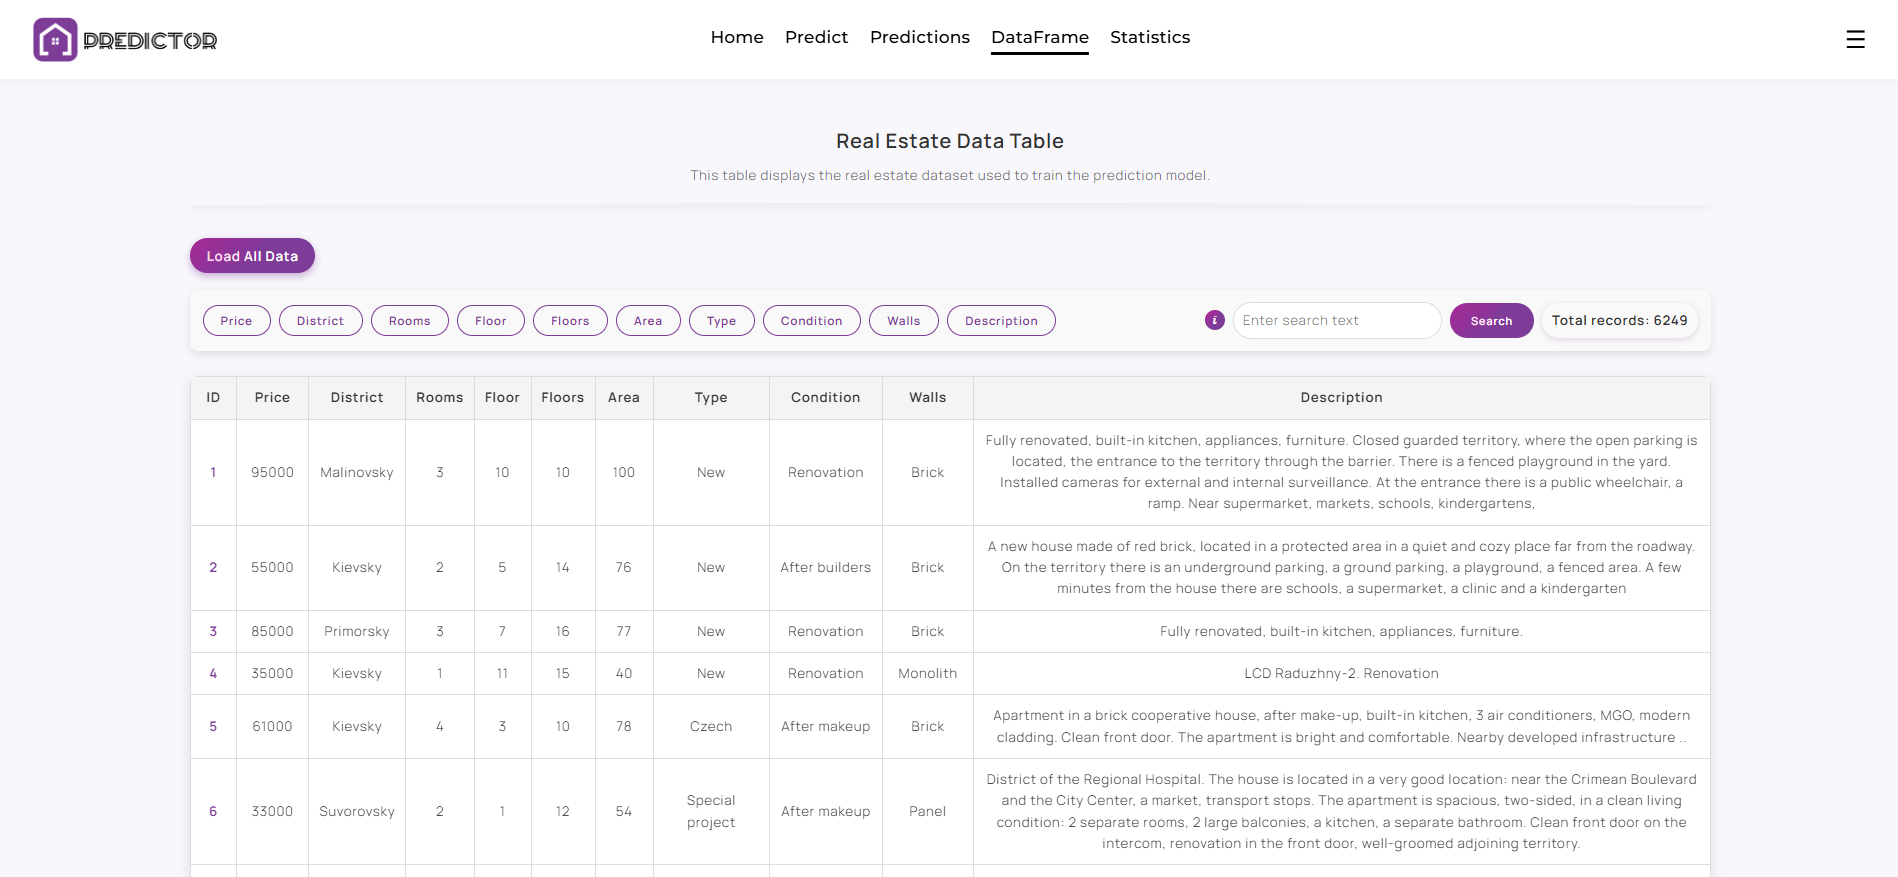Click the purple search info icon
This screenshot has height=877, width=1898.
(x=1215, y=320)
